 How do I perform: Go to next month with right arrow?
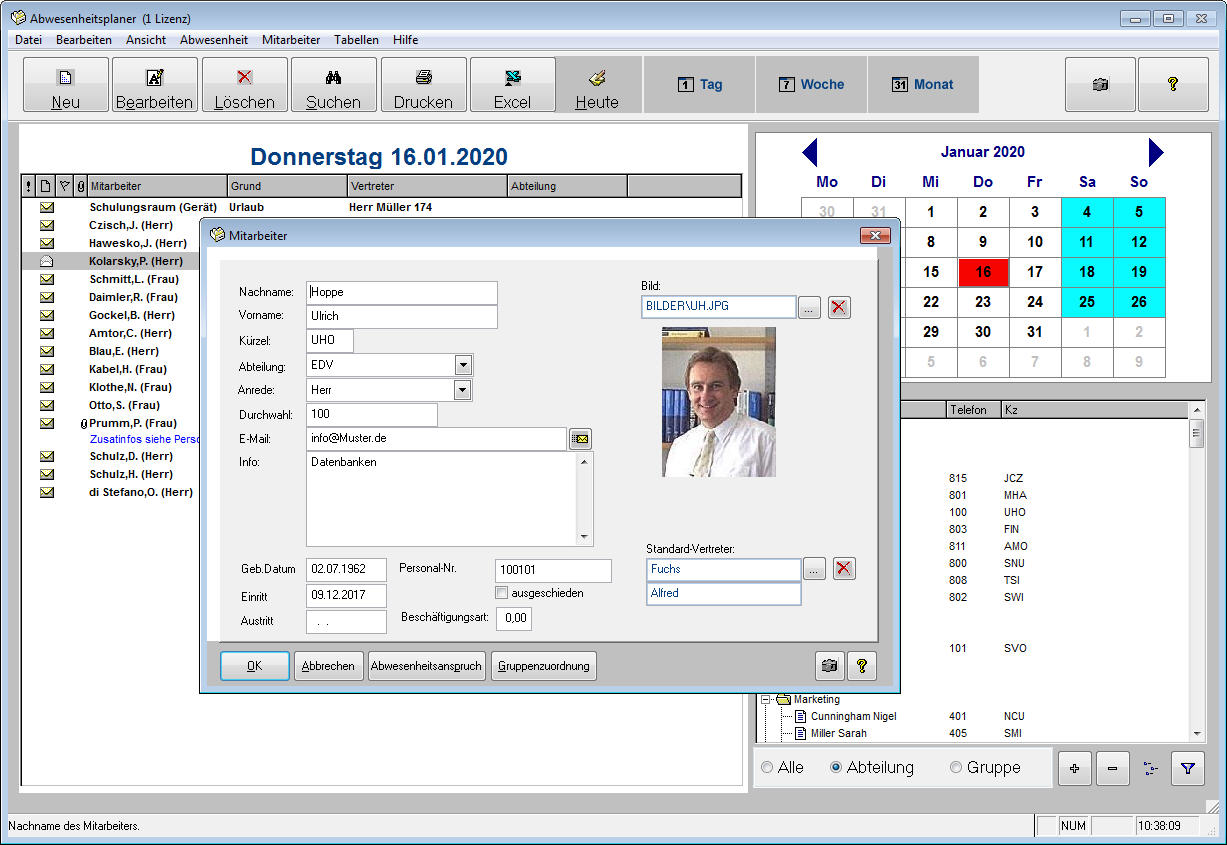(x=1155, y=153)
